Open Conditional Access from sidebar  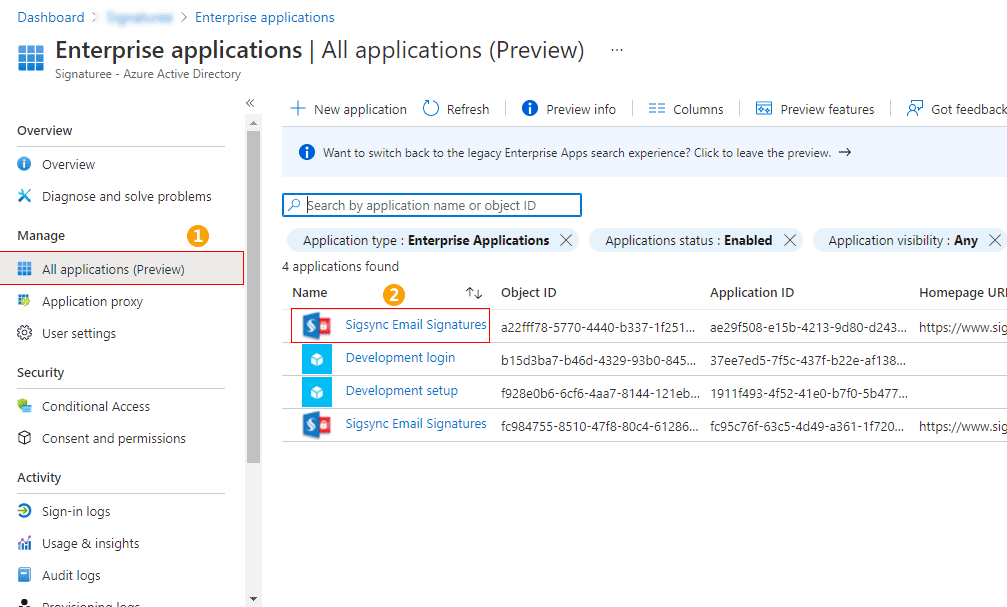tap(95, 407)
